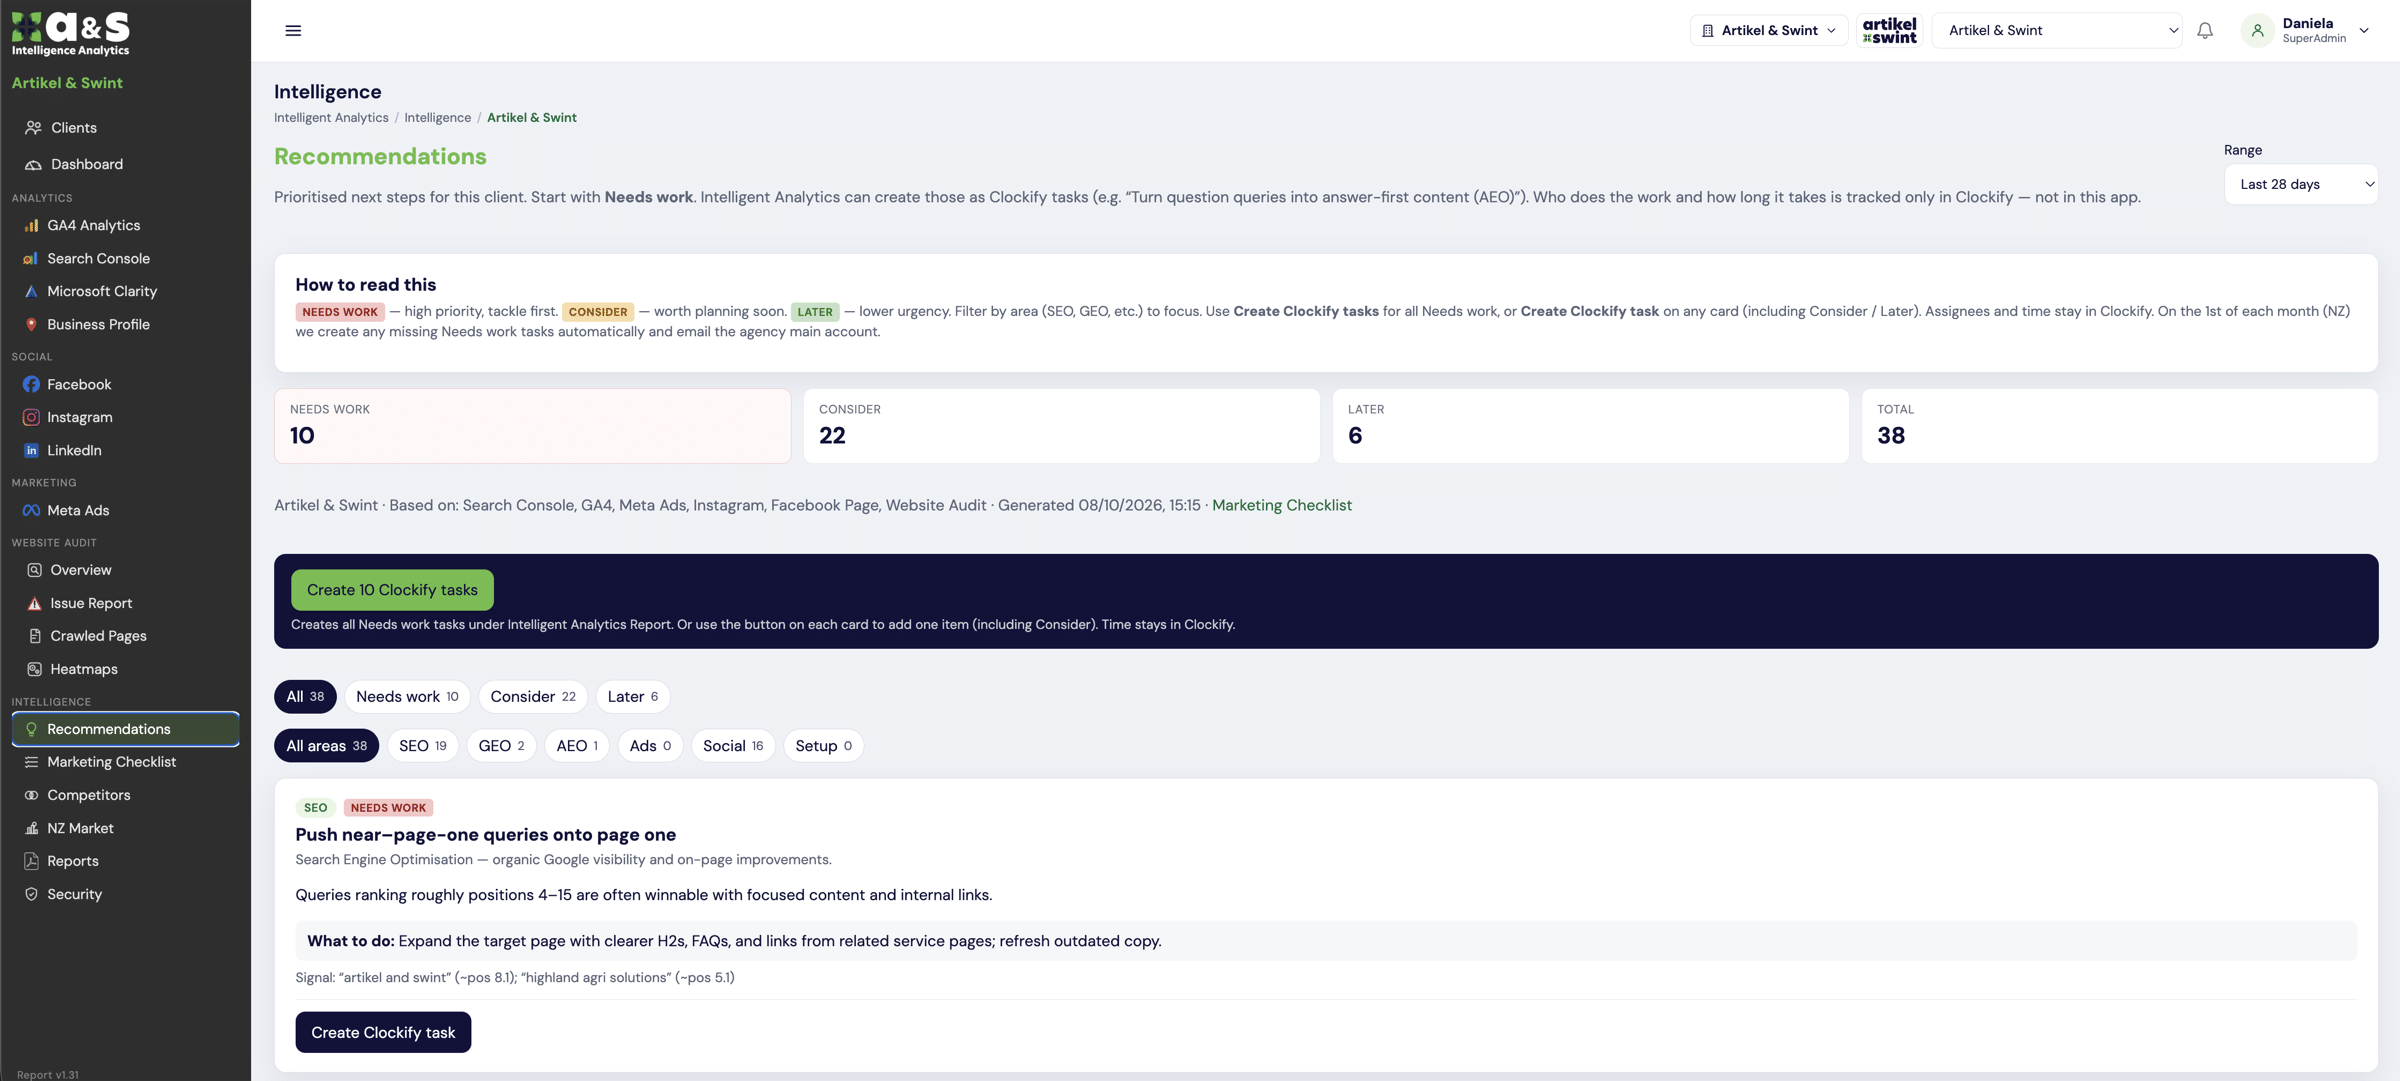This screenshot has width=2400, height=1081.
Task: Follow the green Marketing Checklist link
Action: pos(1281,506)
